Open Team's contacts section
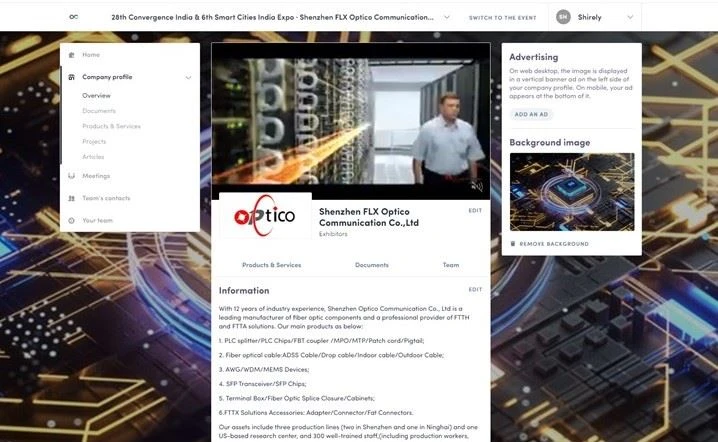The height and width of the screenshot is (442, 718). coord(106,198)
